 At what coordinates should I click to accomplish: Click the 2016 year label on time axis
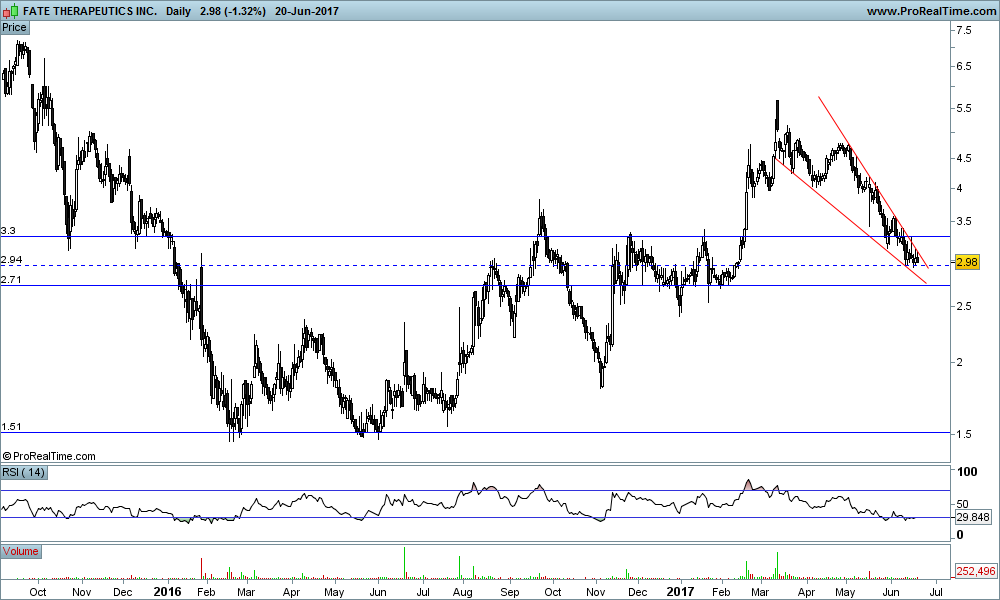[x=168, y=592]
